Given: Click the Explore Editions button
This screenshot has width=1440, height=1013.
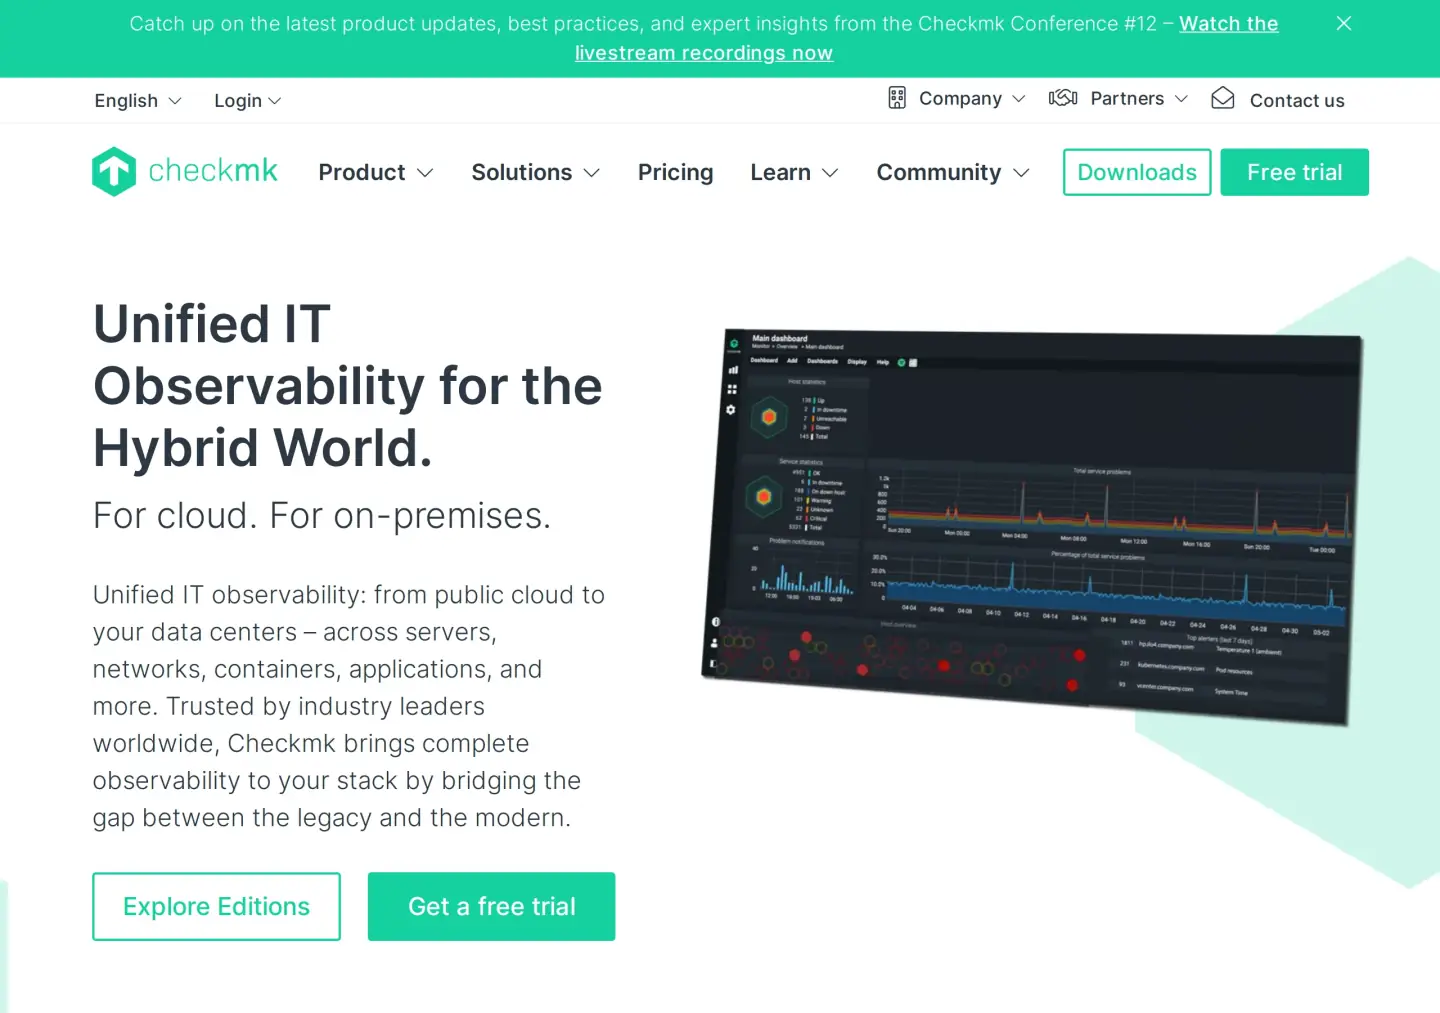Looking at the screenshot, I should click(x=216, y=907).
